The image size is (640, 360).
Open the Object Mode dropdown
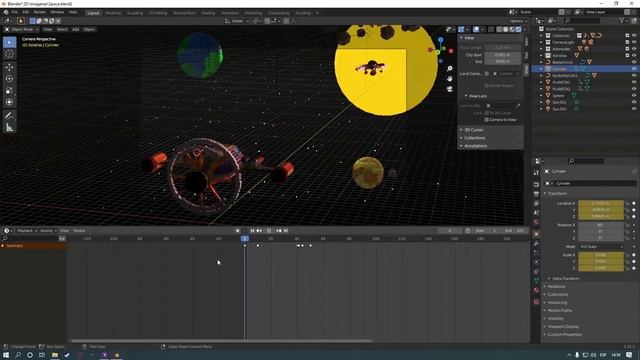click(x=21, y=29)
